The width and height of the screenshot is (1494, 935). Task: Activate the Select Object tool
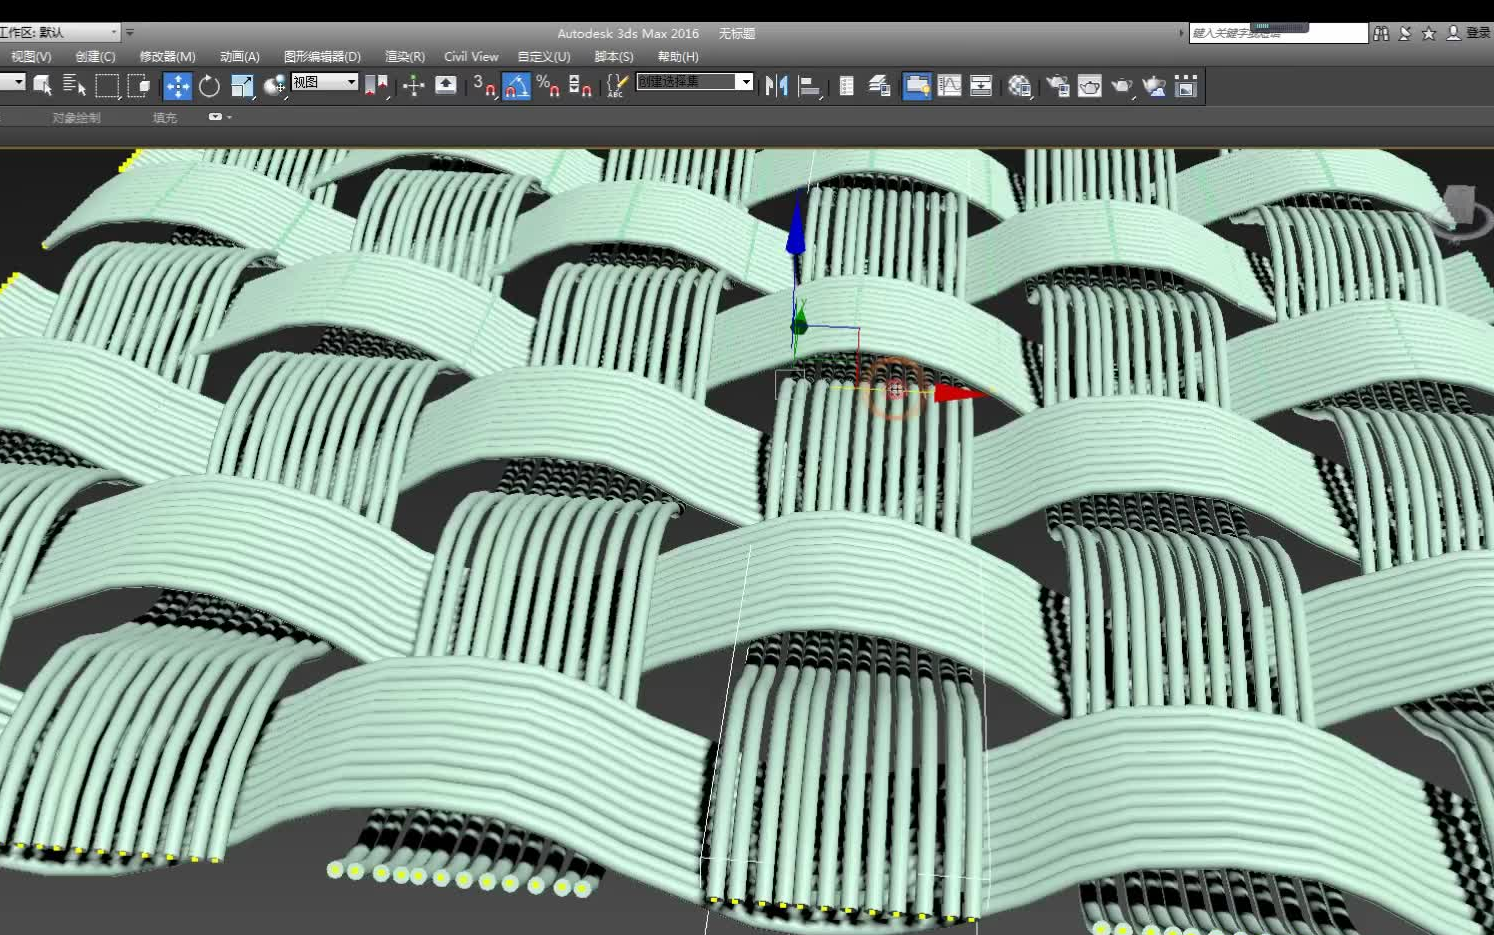42,86
